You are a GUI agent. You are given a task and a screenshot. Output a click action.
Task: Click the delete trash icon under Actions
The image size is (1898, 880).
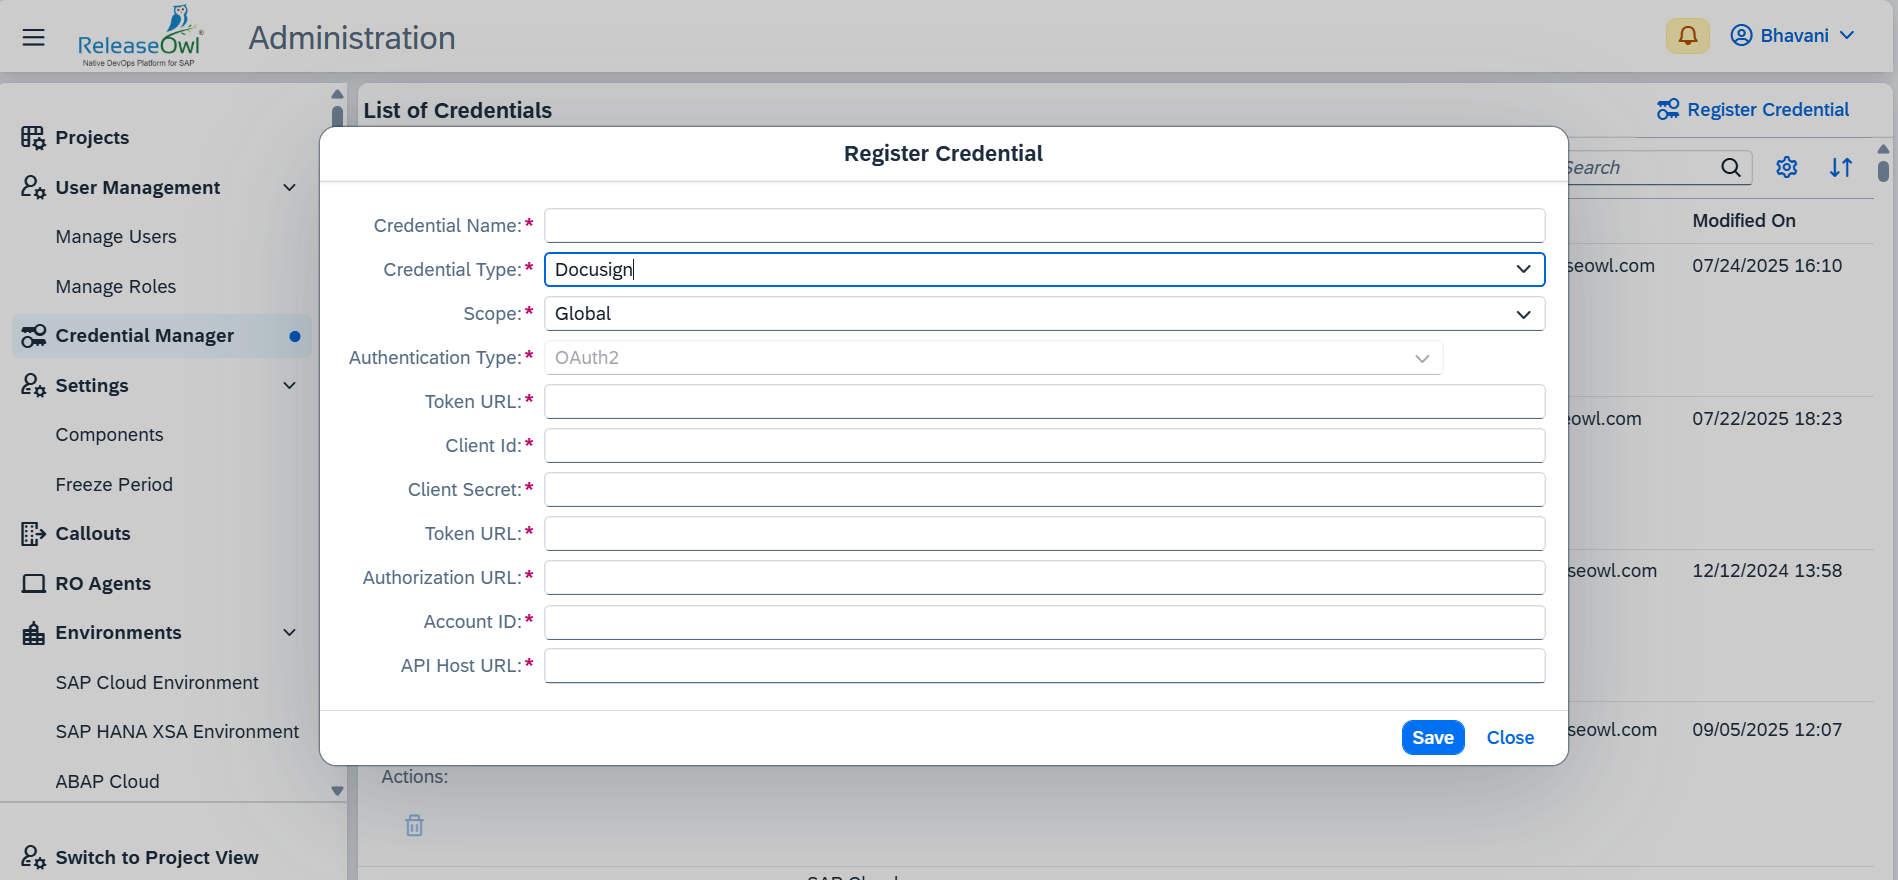(414, 825)
